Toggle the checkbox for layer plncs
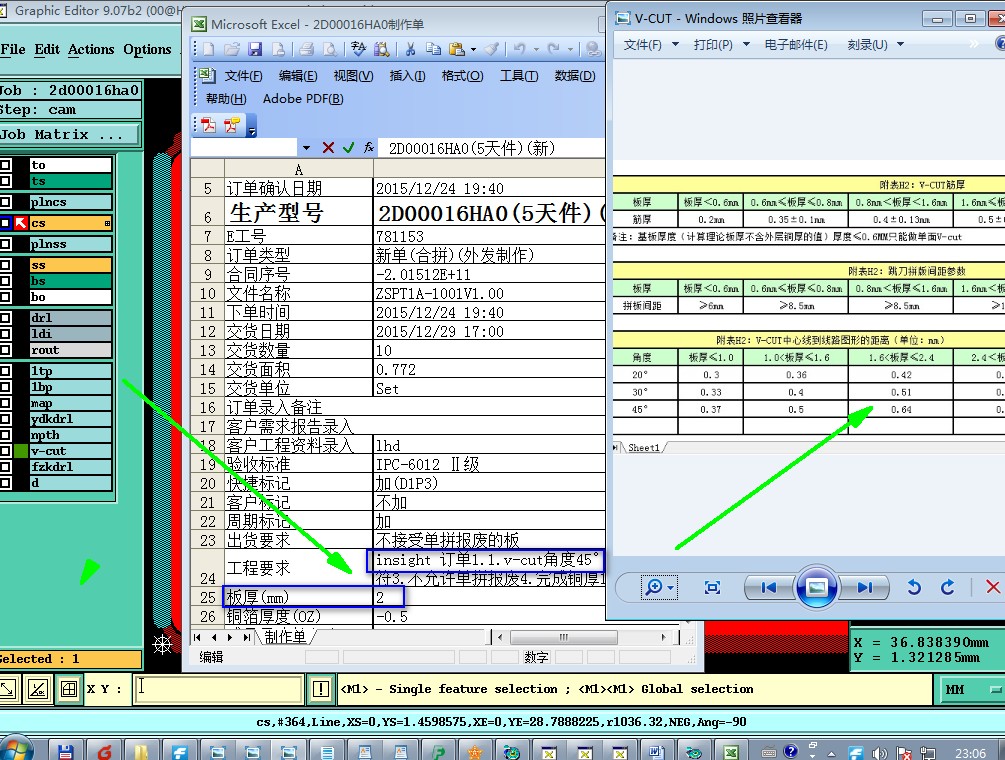Image resolution: width=1005 pixels, height=760 pixels. 5,202
